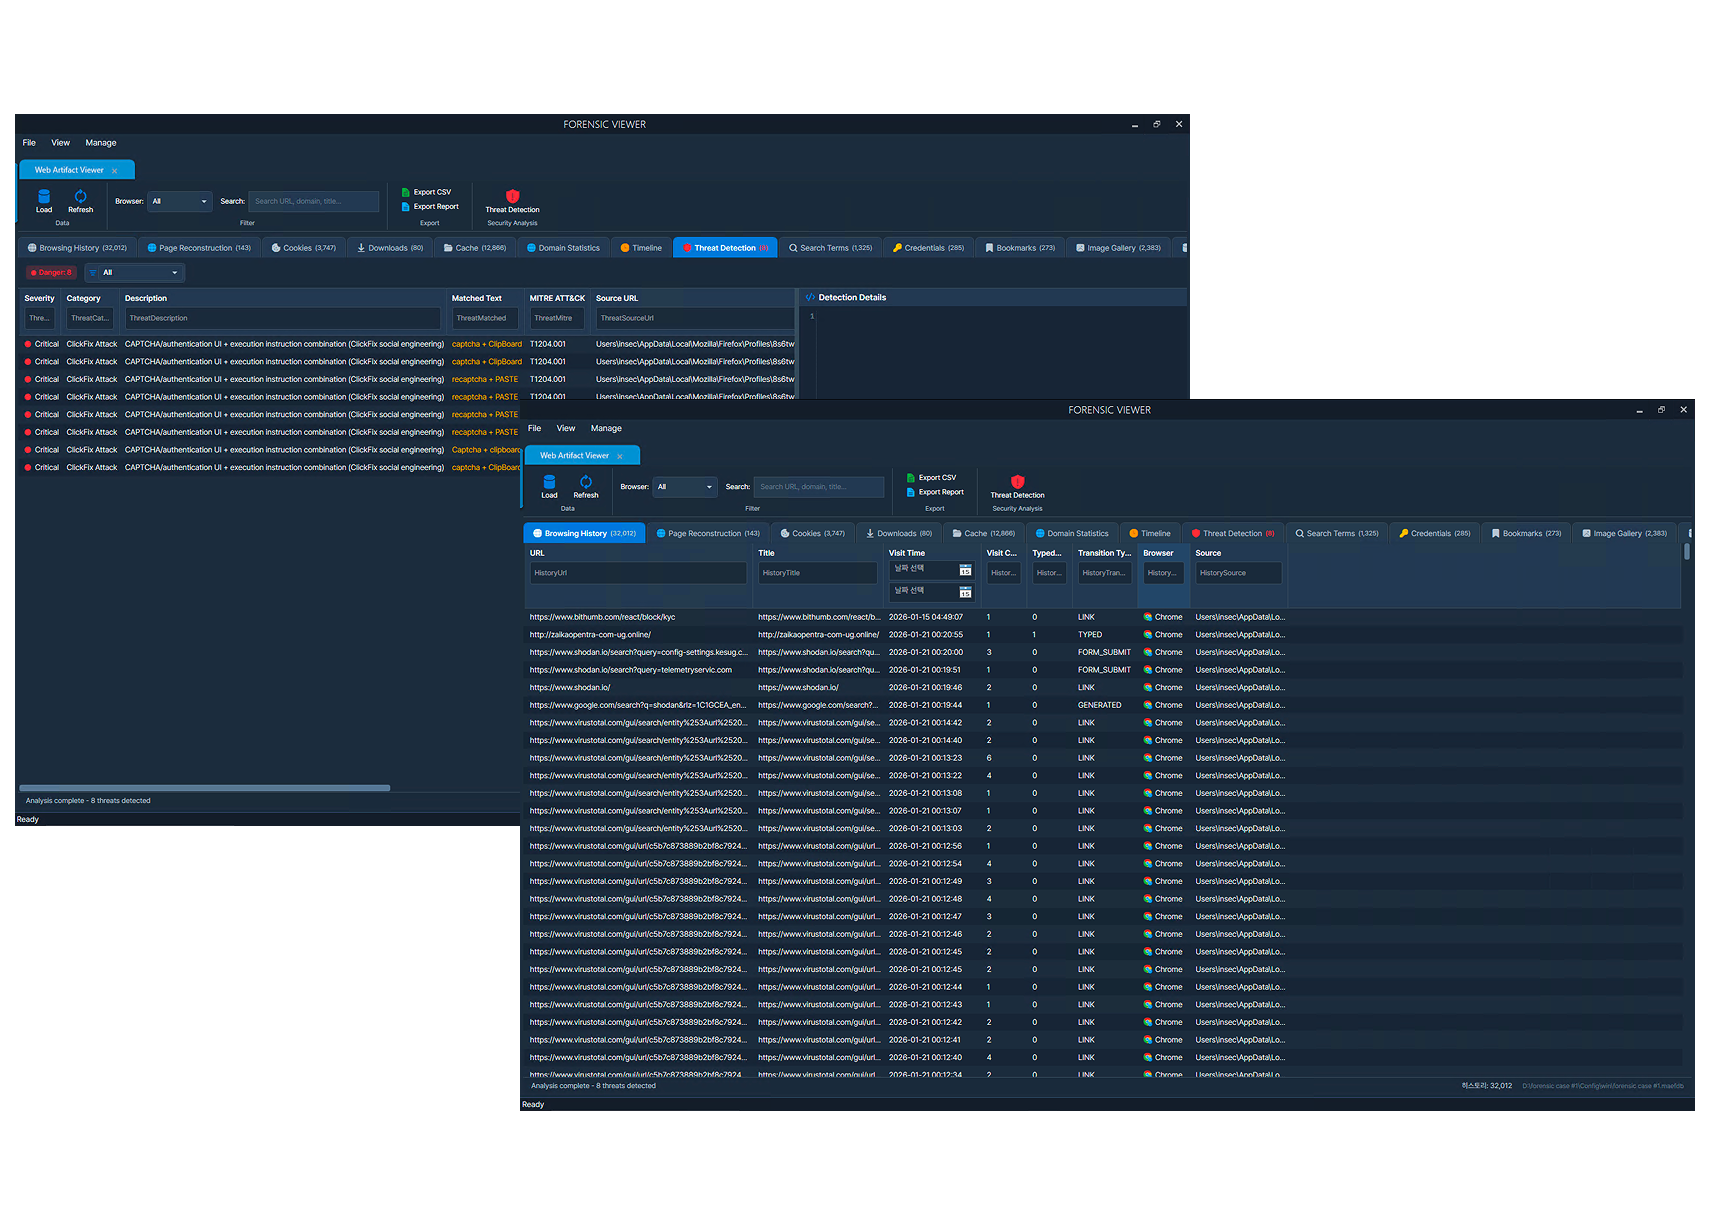Screen dimensions: 1710x1224
Task: Close Web Artifact Viewer tab in front window
Action: [620, 456]
